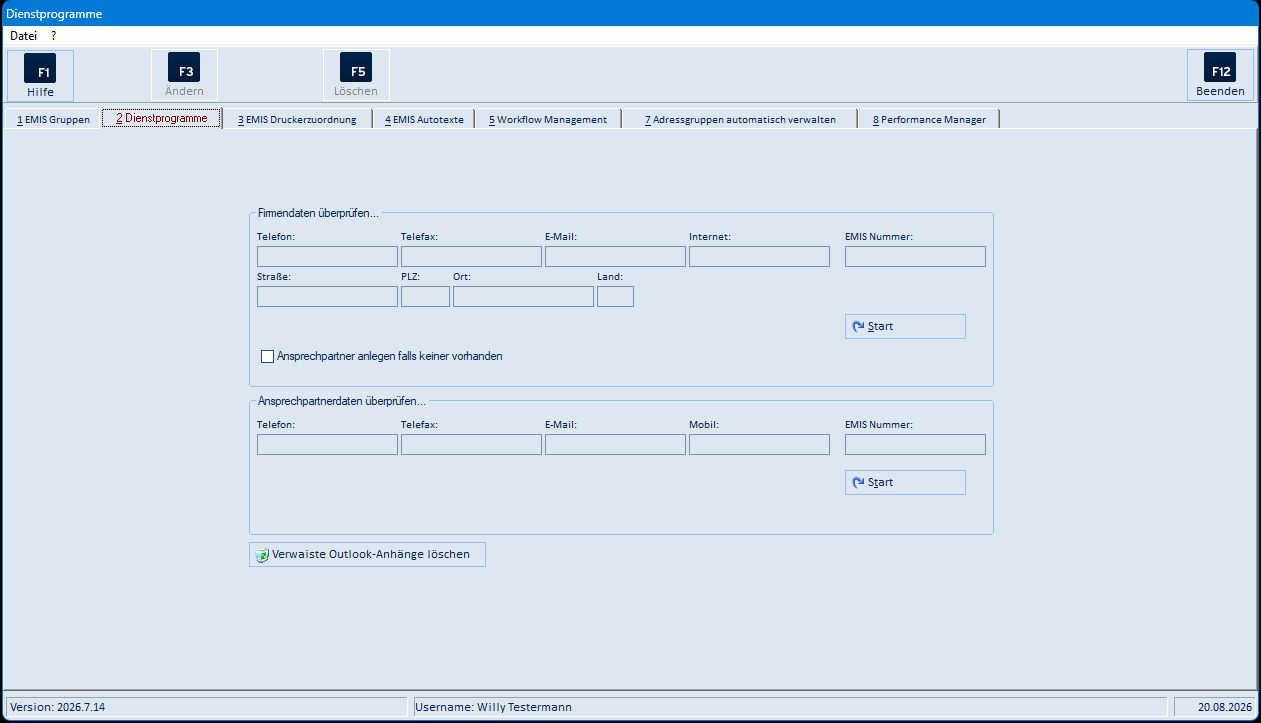Viewport: 1261px width, 723px height.
Task: Select the 8 Performance Manager tab
Action: [x=929, y=120]
